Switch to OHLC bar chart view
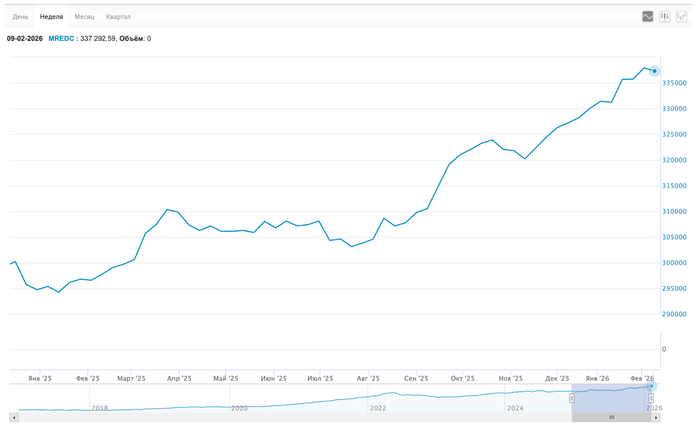 682,17
